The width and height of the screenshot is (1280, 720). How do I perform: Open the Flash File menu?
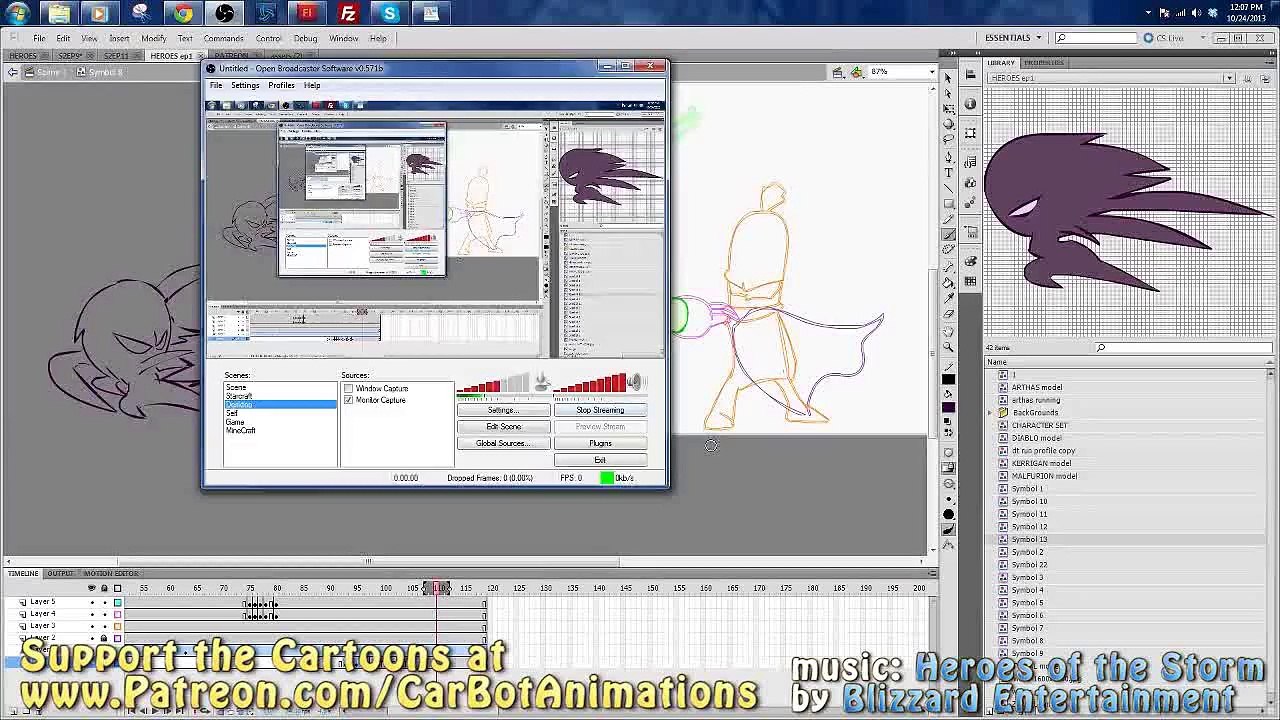click(x=39, y=38)
